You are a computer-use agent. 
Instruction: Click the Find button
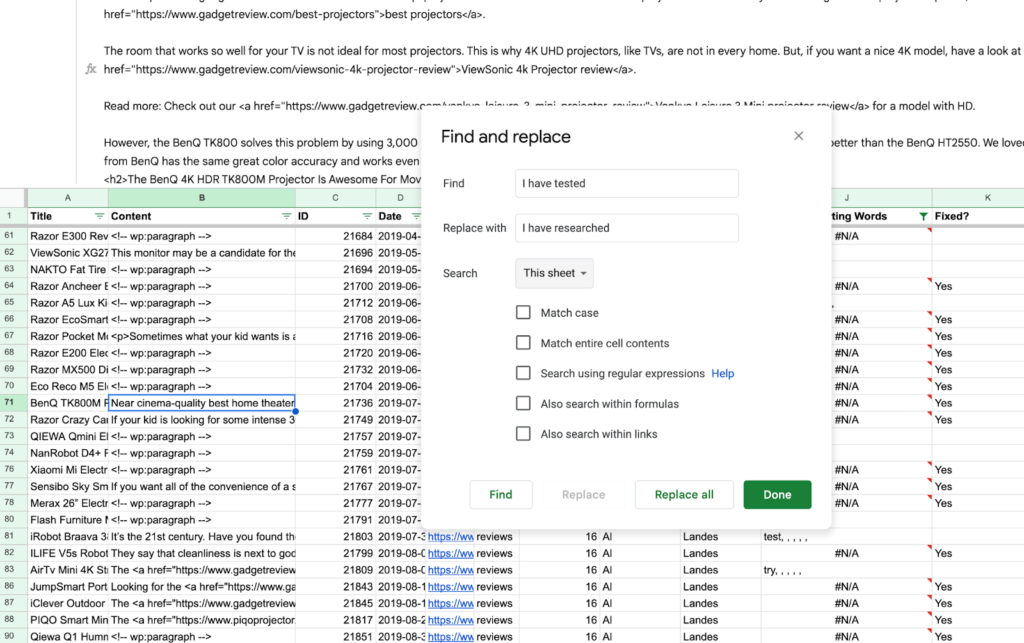(501, 495)
